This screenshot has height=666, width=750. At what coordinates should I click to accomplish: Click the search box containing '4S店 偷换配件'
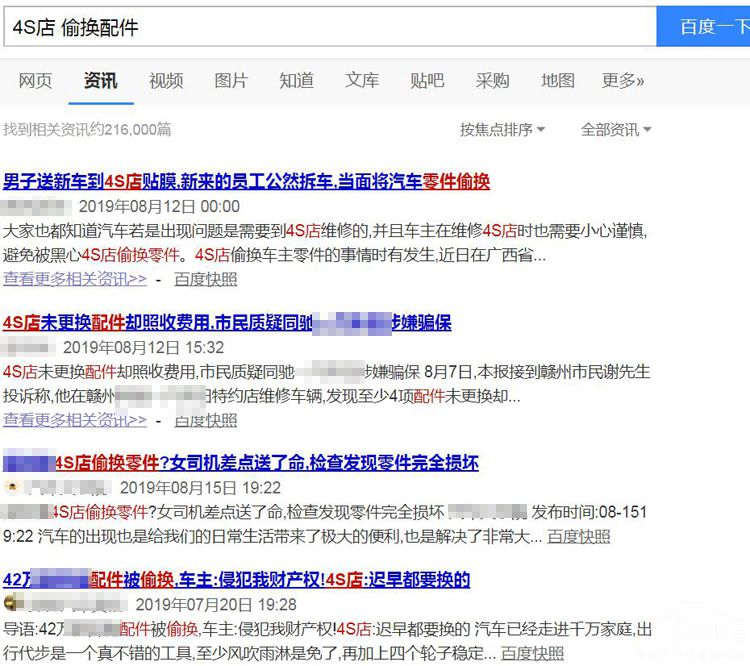(x=328, y=27)
